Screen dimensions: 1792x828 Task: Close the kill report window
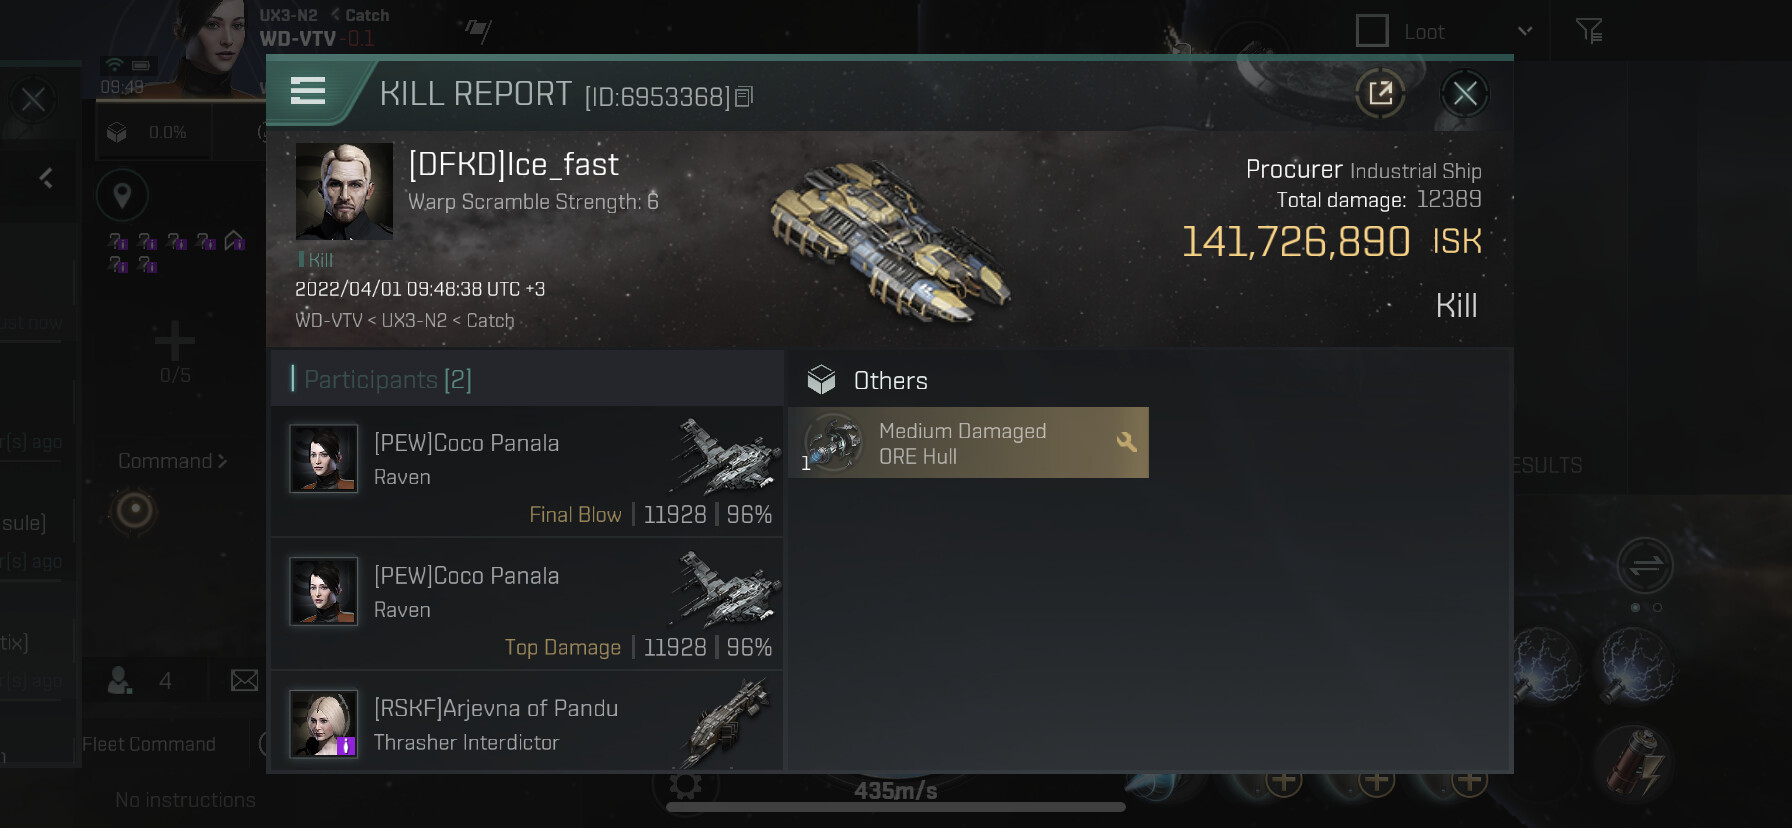tap(1465, 94)
